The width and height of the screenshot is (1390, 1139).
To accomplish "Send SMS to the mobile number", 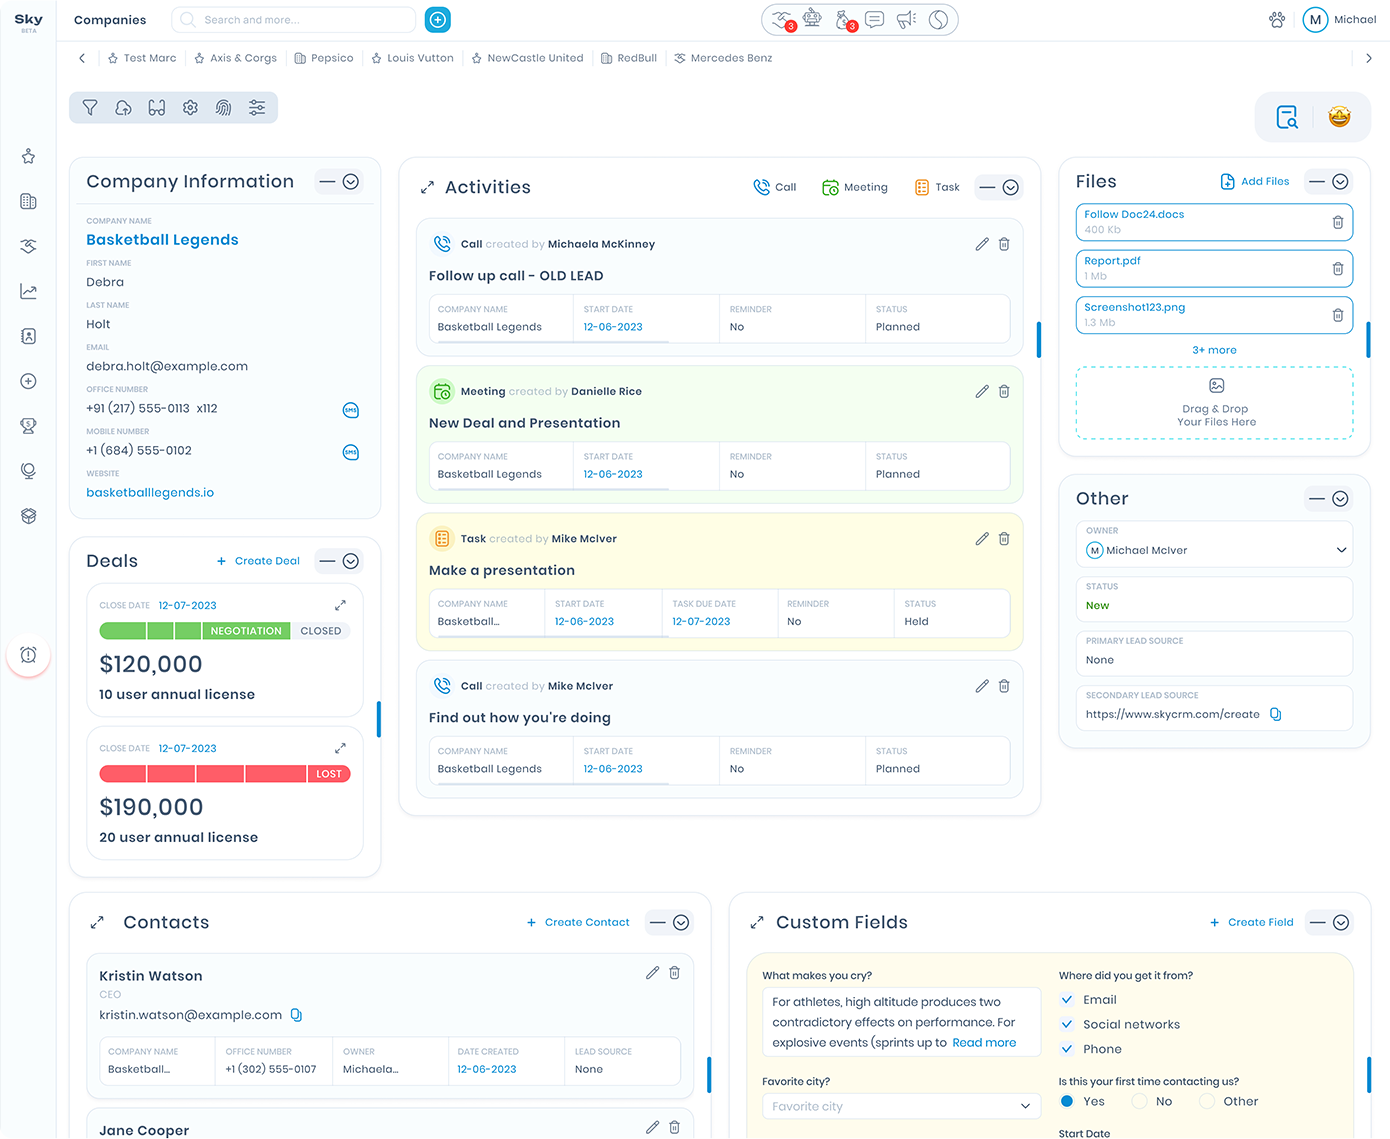I will [350, 452].
